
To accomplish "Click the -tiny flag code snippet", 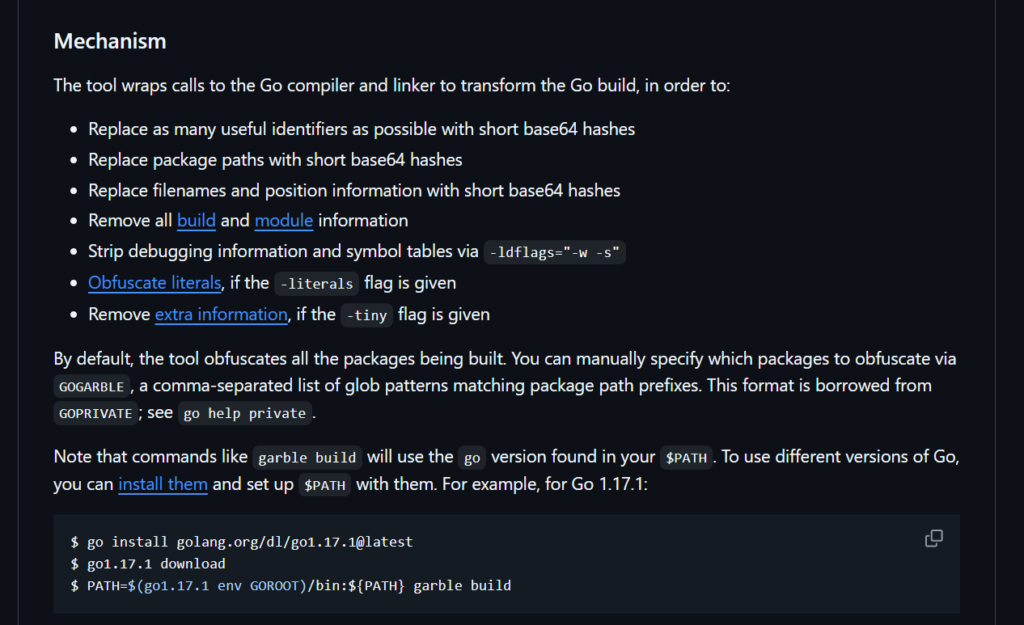I will [x=365, y=316].
